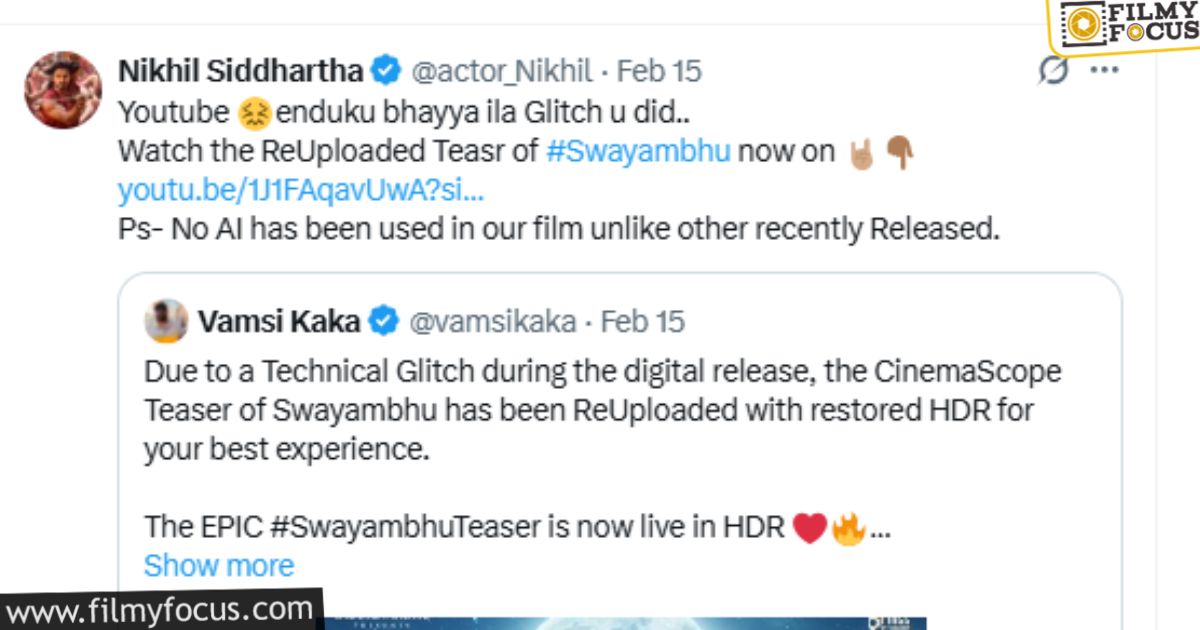Image resolution: width=1200 pixels, height=630 pixels.
Task: Open the quoted tweet's teaser image thumbnail
Action: point(620,622)
